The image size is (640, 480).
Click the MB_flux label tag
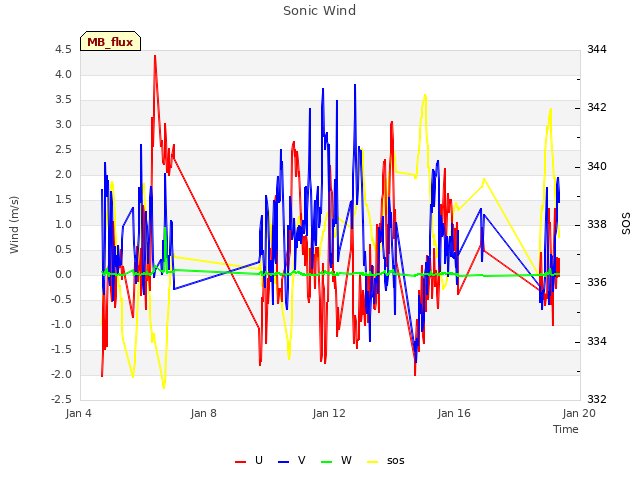pyautogui.click(x=110, y=41)
